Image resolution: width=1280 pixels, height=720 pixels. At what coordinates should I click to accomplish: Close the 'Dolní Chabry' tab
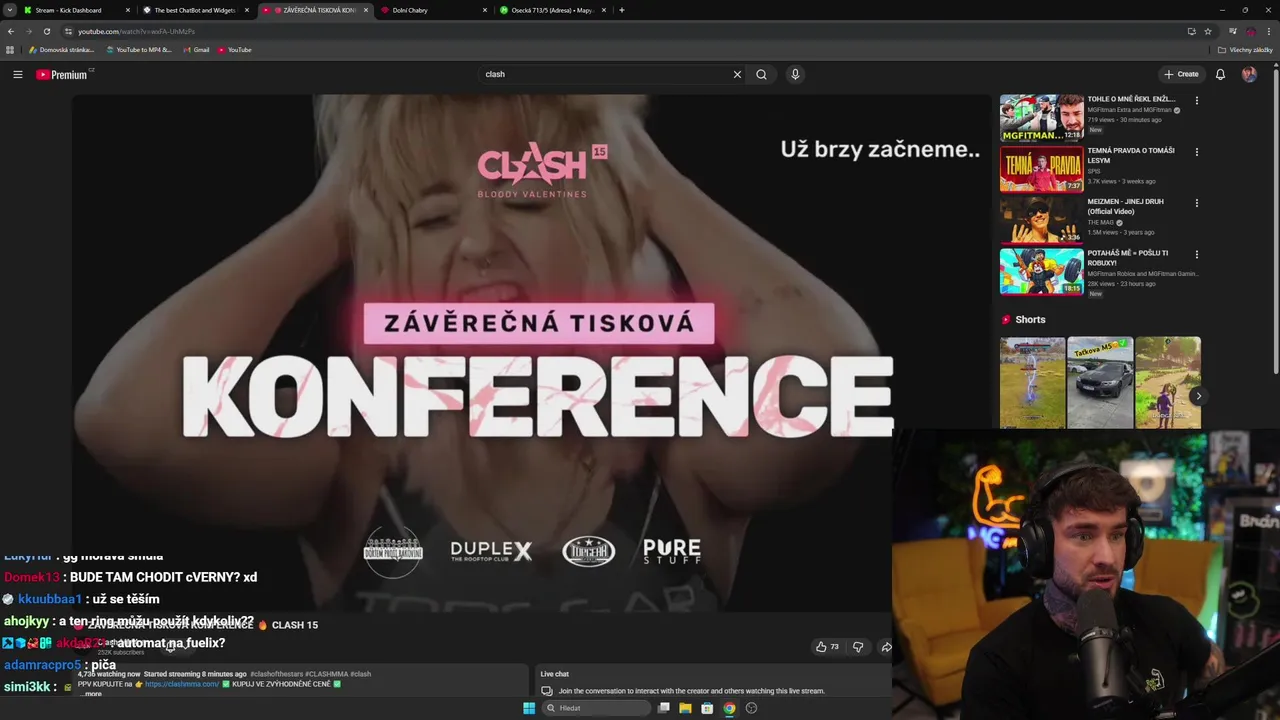point(485,10)
